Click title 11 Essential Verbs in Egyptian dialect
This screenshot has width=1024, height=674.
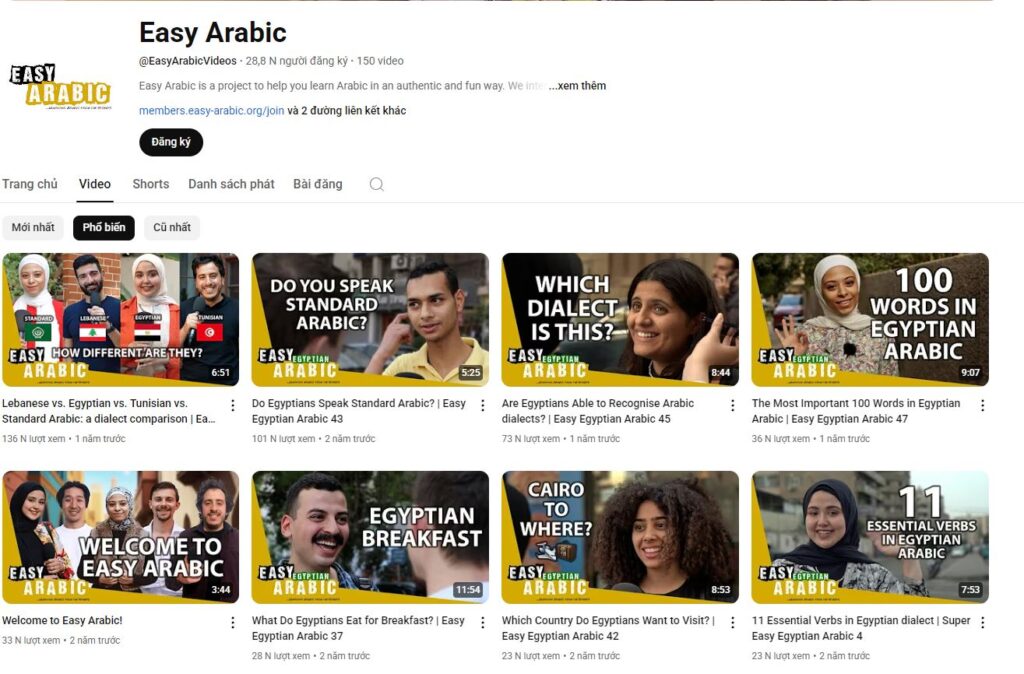pos(861,628)
